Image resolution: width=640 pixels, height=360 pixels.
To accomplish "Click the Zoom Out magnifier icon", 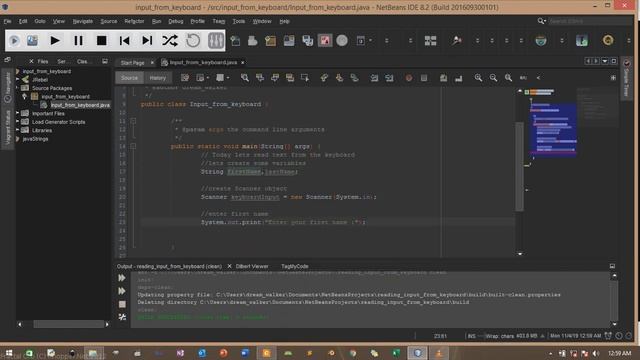I will pos(493,78).
